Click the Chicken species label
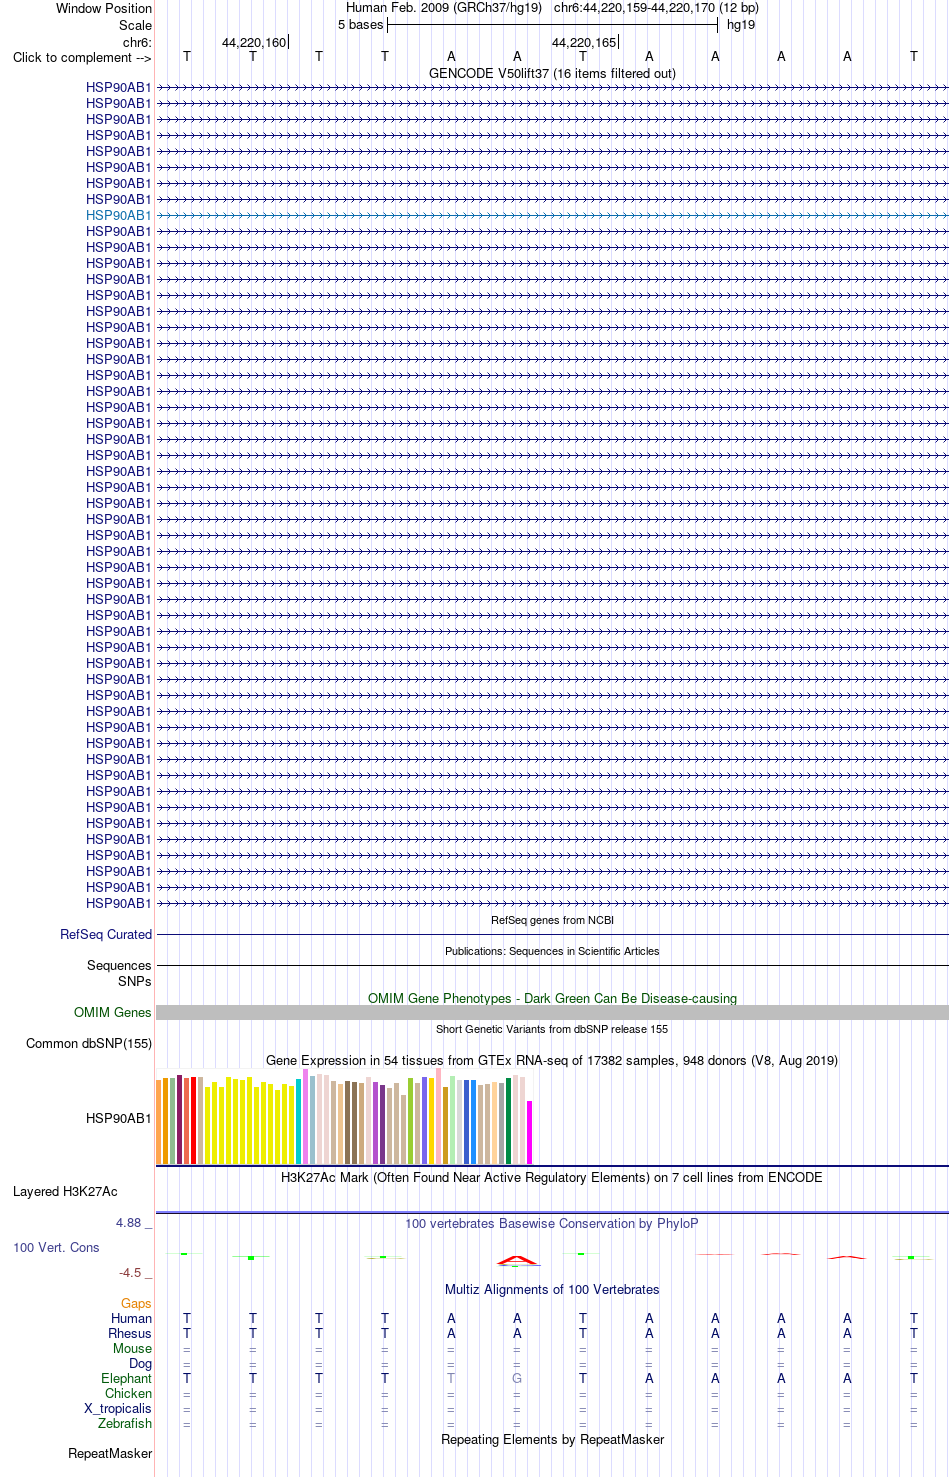Viewport: 950px width, 1477px height. [129, 1393]
